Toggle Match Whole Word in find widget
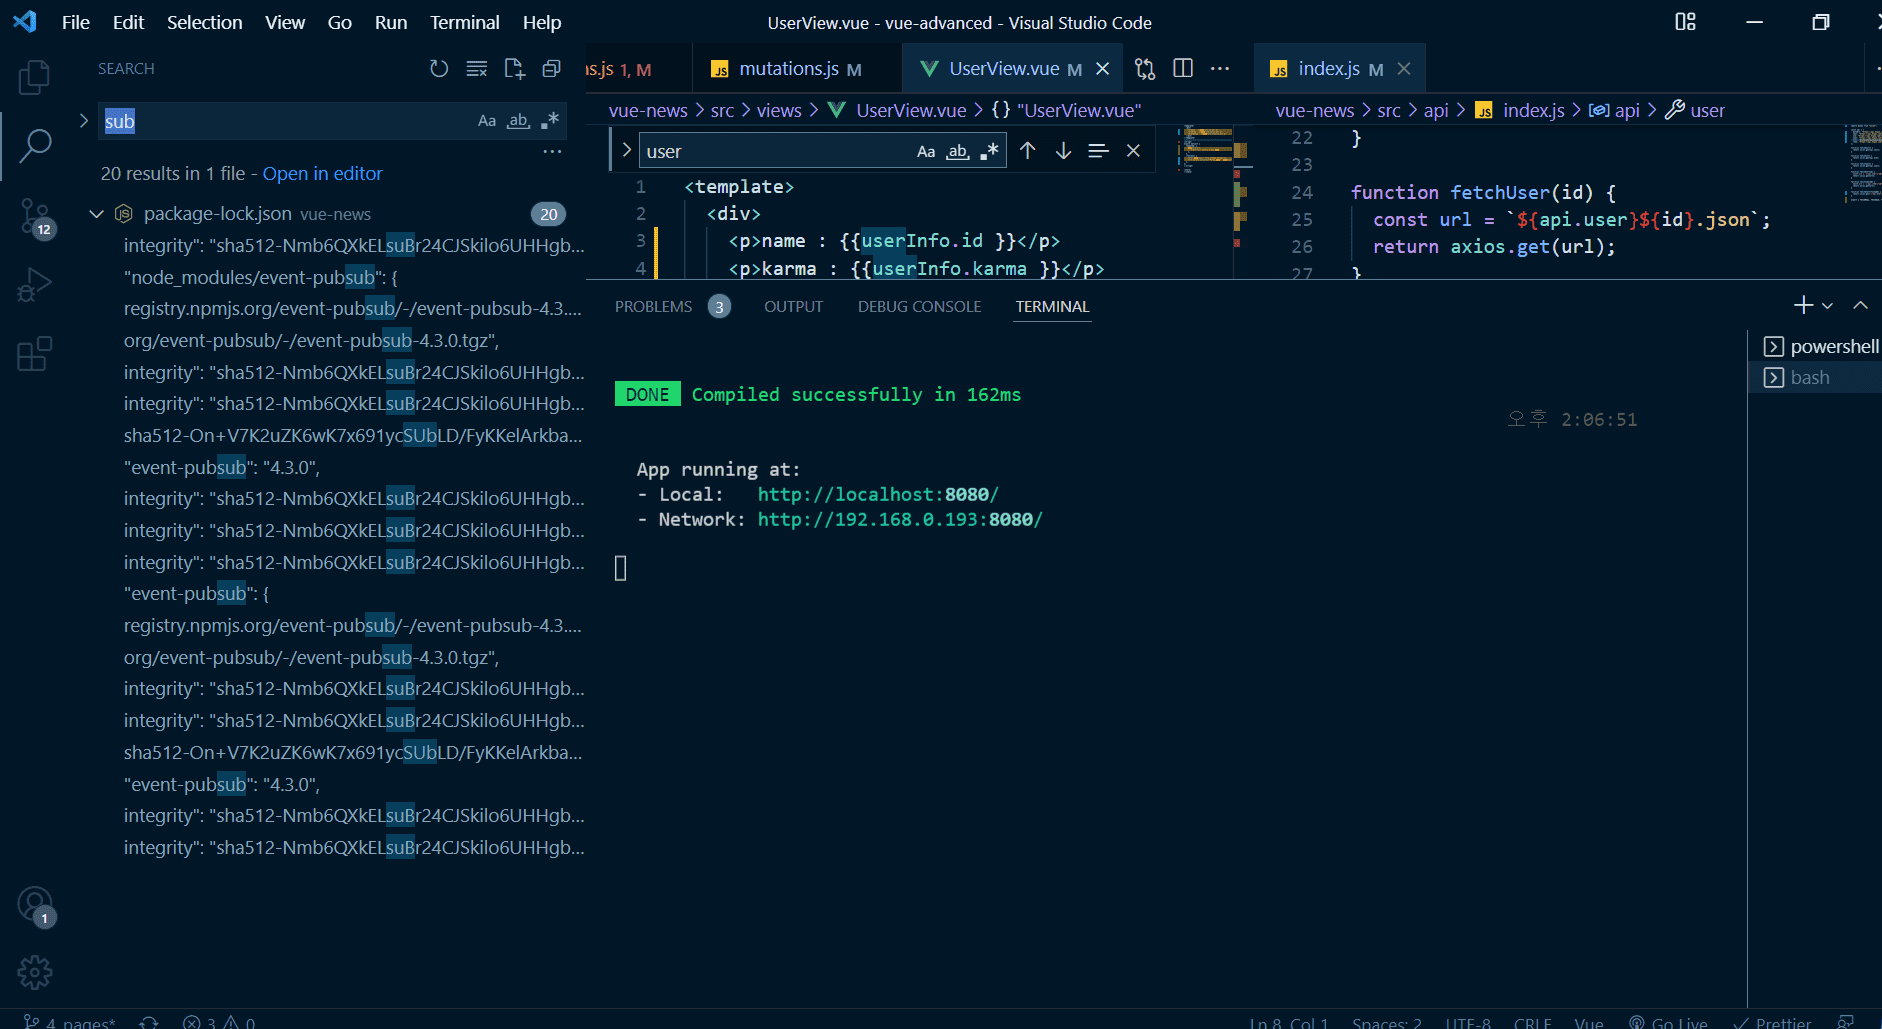 [x=958, y=151]
